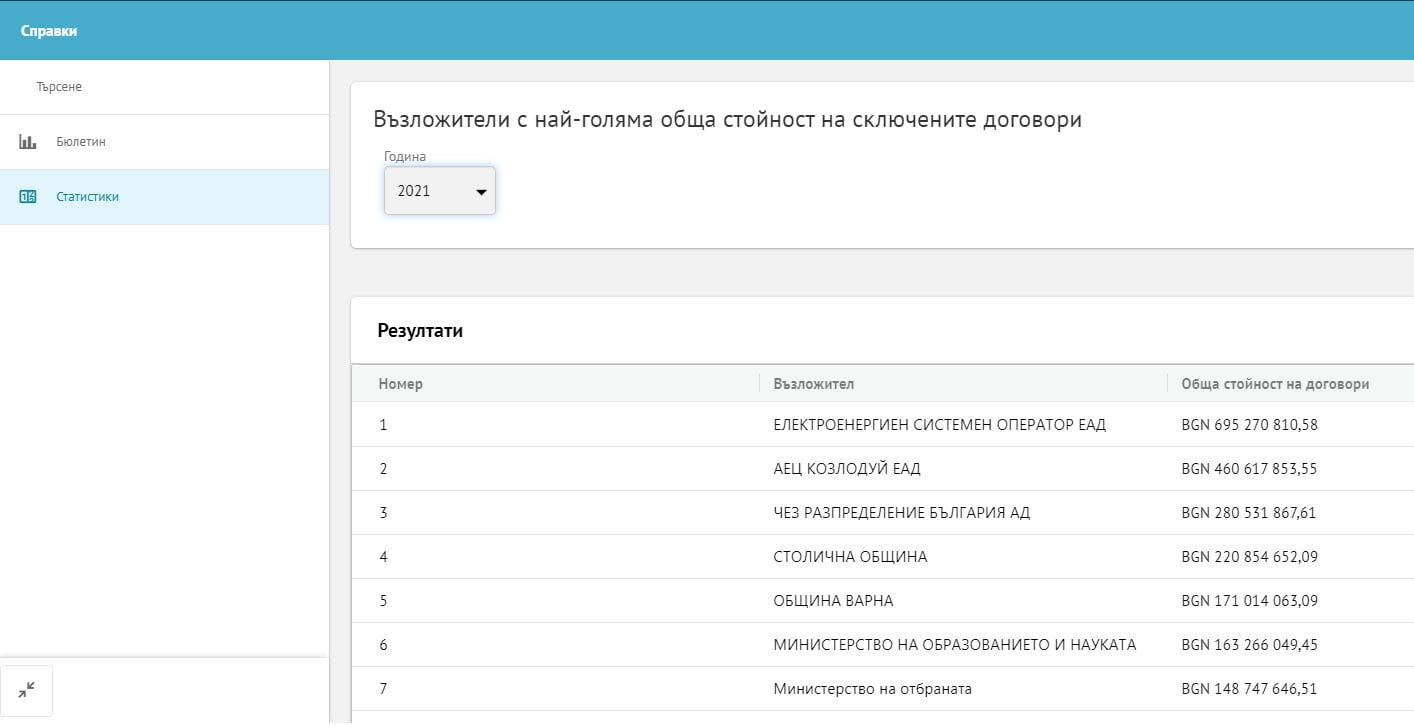
Task: Sort by Обща стойност на договори header
Action: click(x=1275, y=384)
